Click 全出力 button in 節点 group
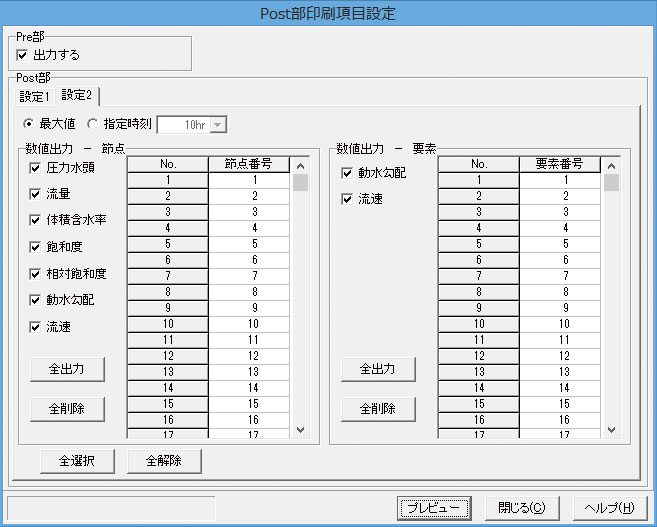Viewport: 657px width, 527px height. point(67,369)
